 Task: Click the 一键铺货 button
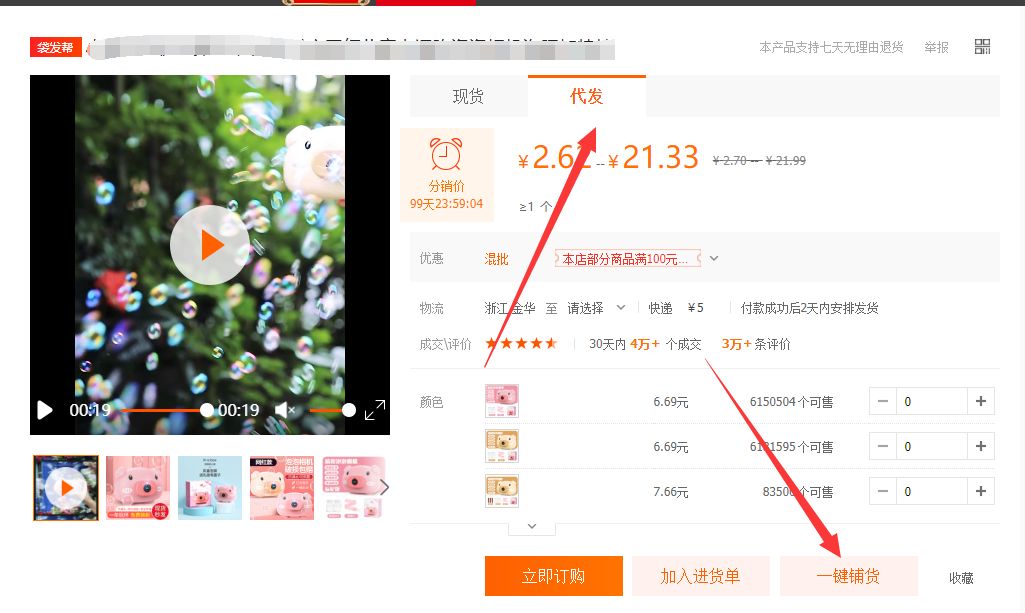click(849, 576)
